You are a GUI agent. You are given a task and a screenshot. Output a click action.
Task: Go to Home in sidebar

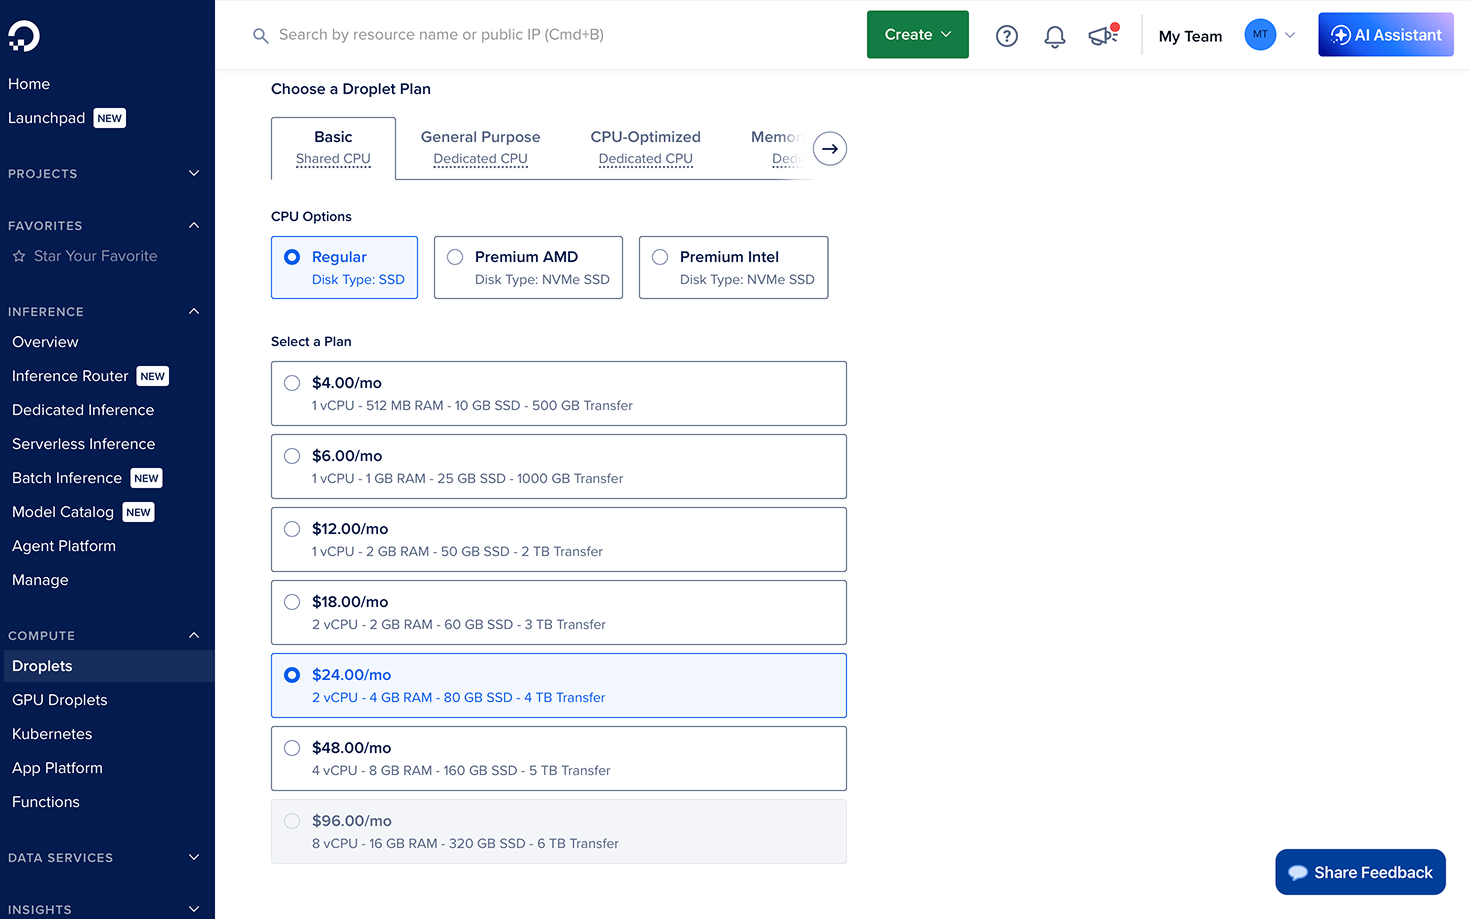(x=29, y=84)
